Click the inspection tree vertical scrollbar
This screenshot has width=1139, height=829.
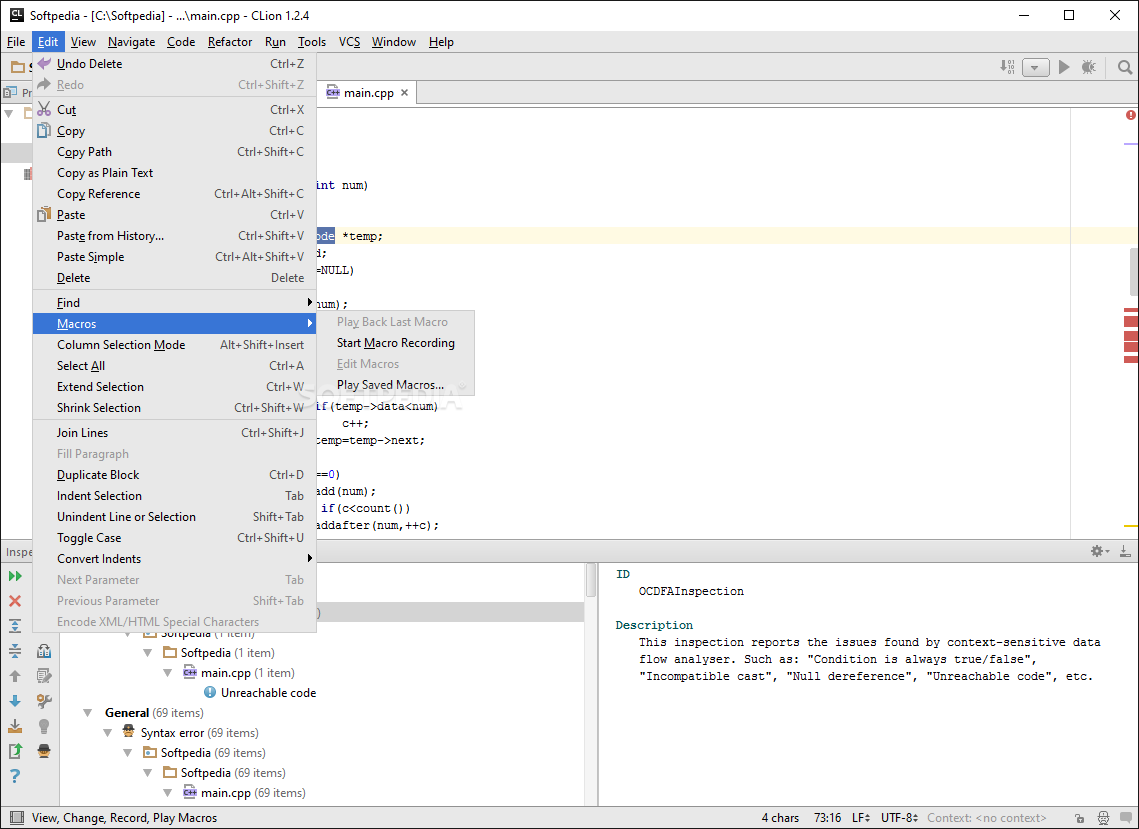click(x=591, y=581)
